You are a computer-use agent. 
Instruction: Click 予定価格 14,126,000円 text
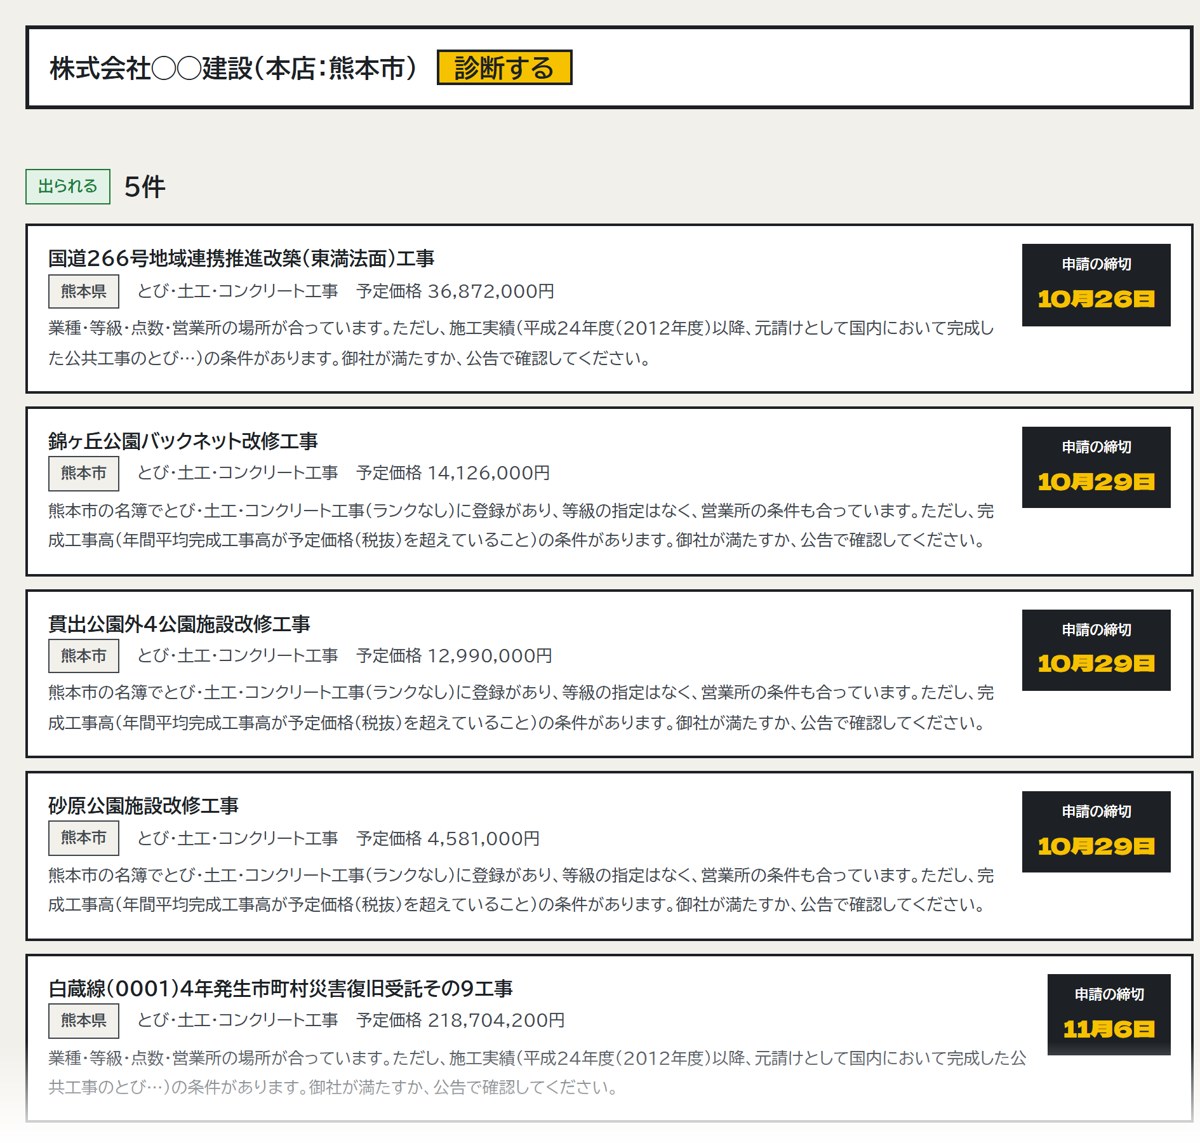(453, 473)
